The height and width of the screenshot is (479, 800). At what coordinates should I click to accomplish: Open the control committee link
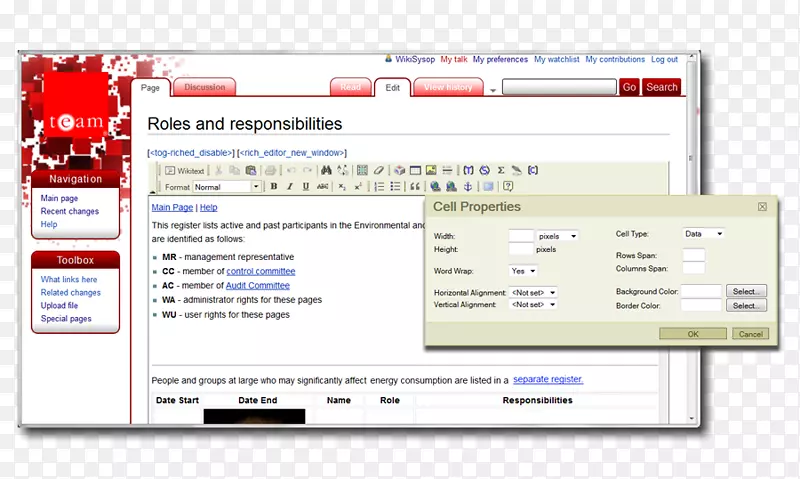point(261,271)
